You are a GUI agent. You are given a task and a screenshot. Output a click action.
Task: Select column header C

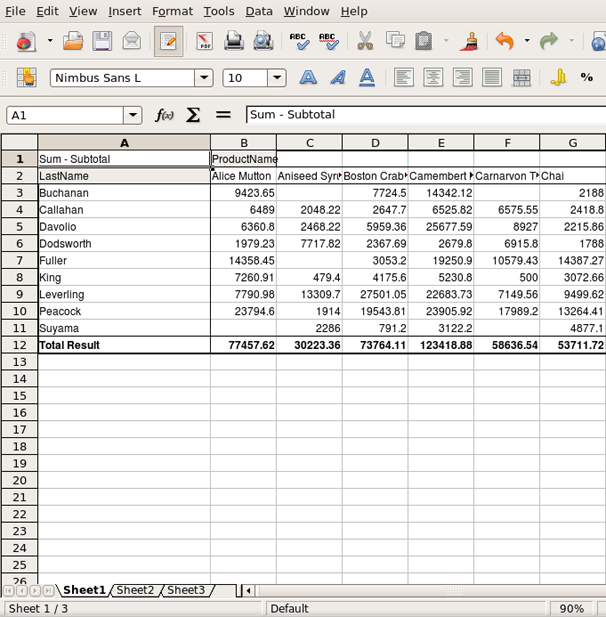(309, 142)
